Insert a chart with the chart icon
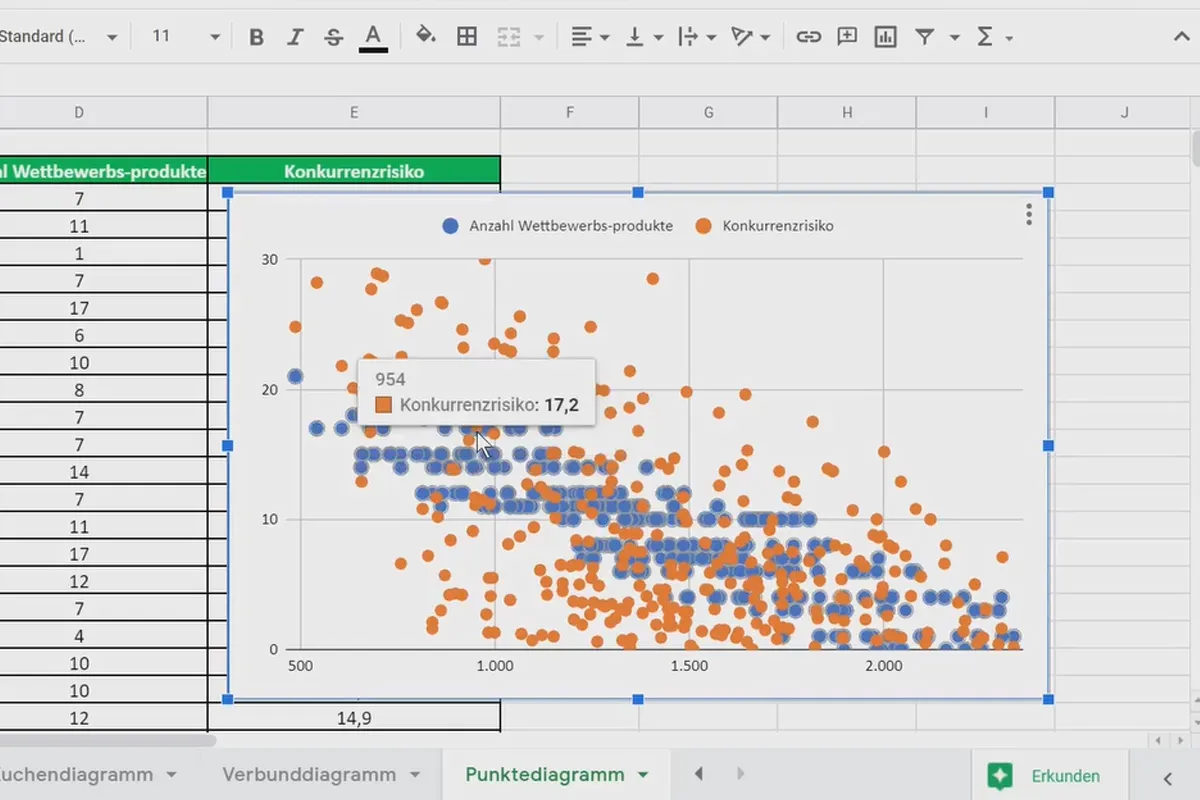Viewport: 1200px width, 800px height. [x=885, y=37]
